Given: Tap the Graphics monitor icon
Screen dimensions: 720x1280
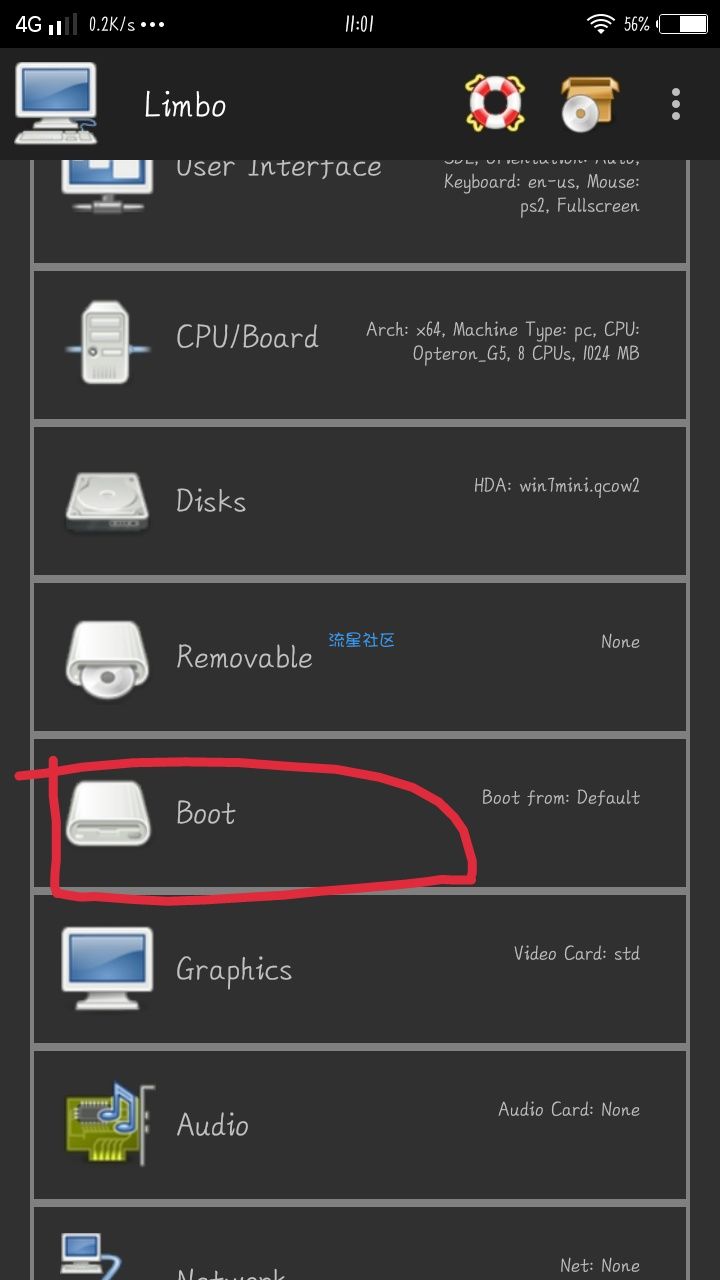Looking at the screenshot, I should pyautogui.click(x=107, y=969).
